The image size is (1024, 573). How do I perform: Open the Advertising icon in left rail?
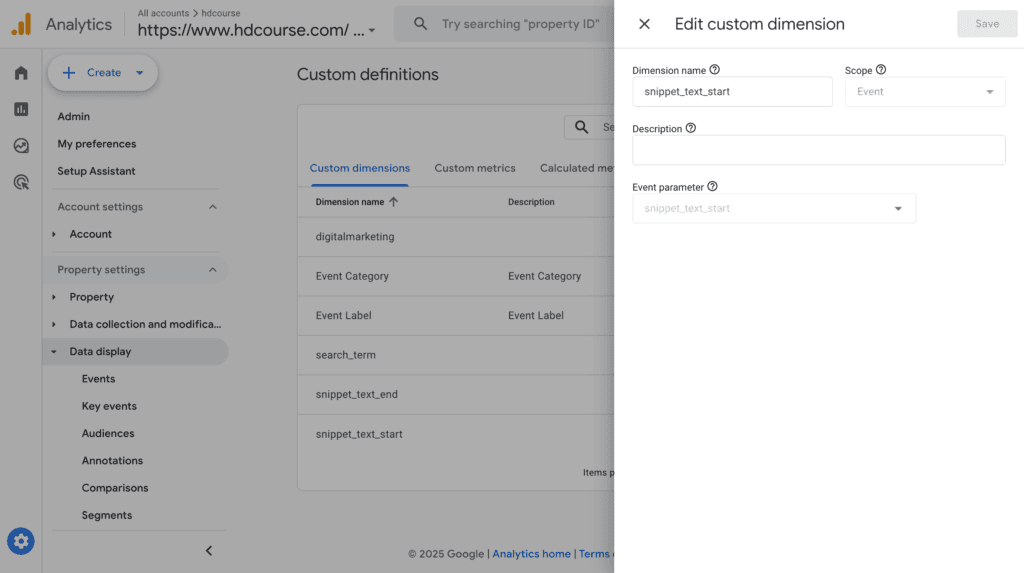[21, 182]
